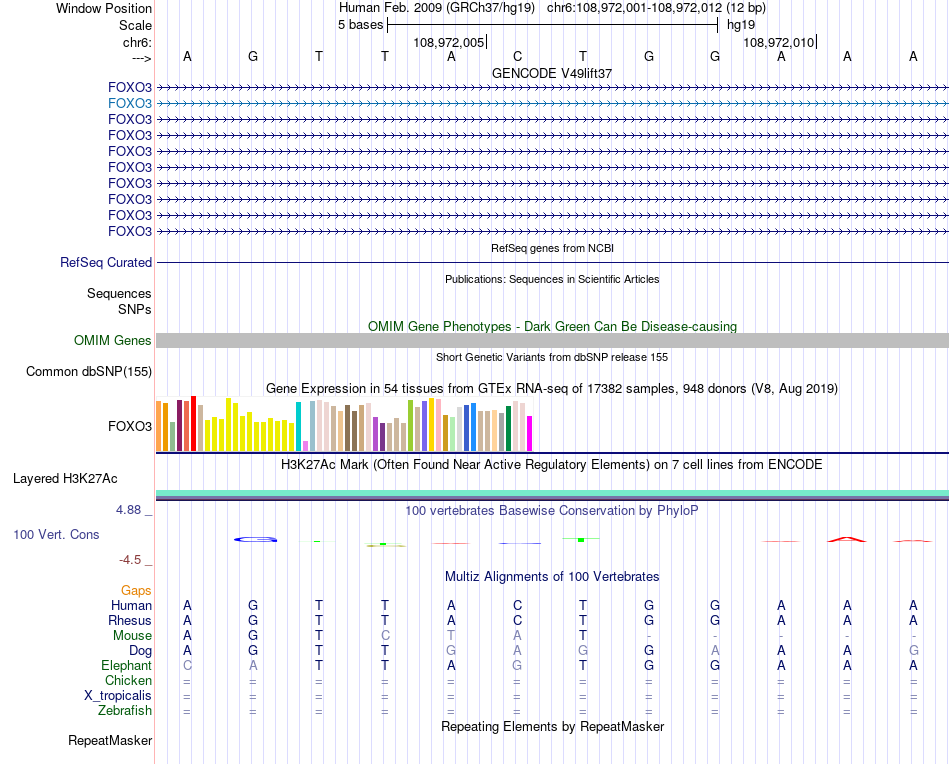950x764 pixels.
Task: Select the X_tropicalis alignment row label
Action: (118, 696)
